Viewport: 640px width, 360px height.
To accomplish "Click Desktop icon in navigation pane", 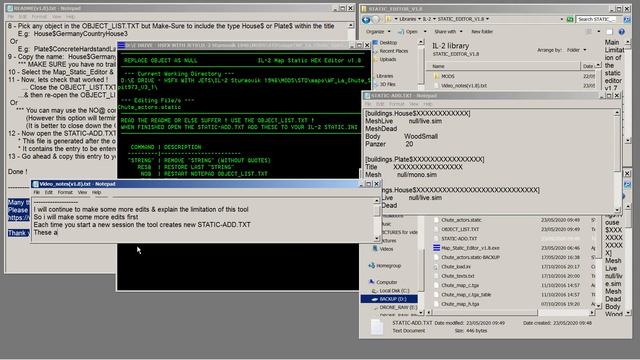I will (x=375, y=42).
